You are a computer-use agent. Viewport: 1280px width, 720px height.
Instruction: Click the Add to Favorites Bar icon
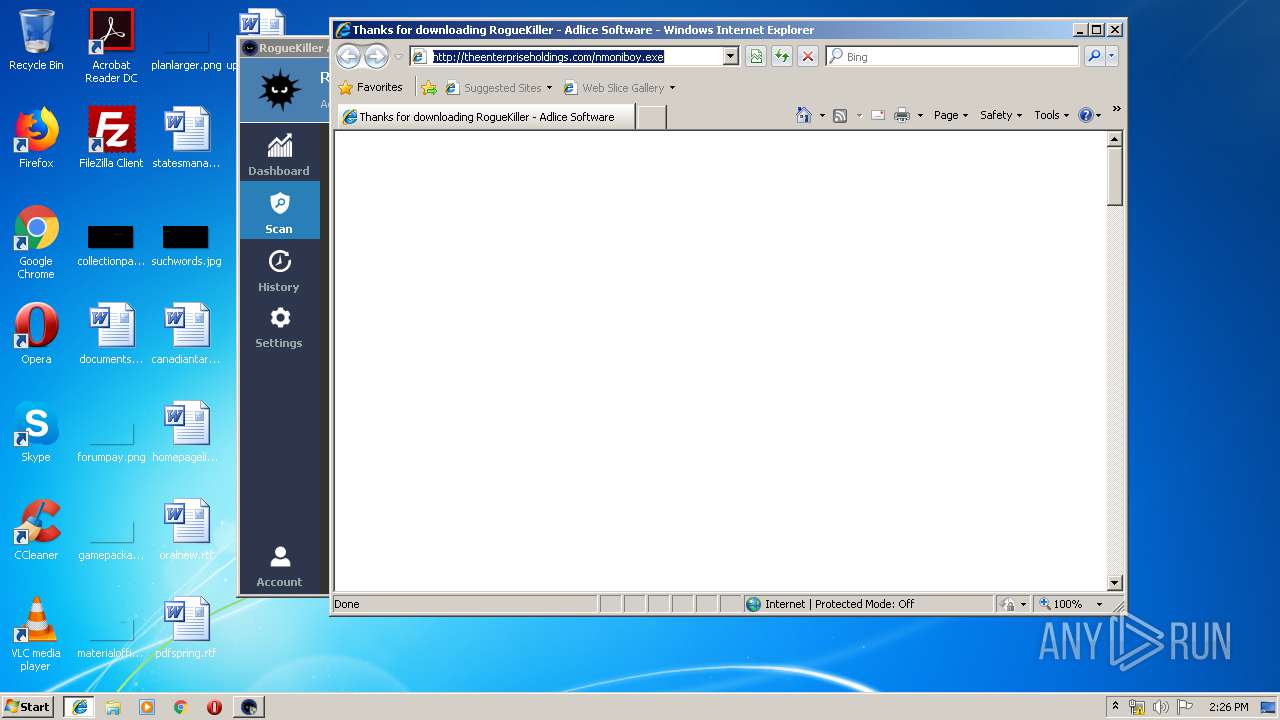[429, 87]
